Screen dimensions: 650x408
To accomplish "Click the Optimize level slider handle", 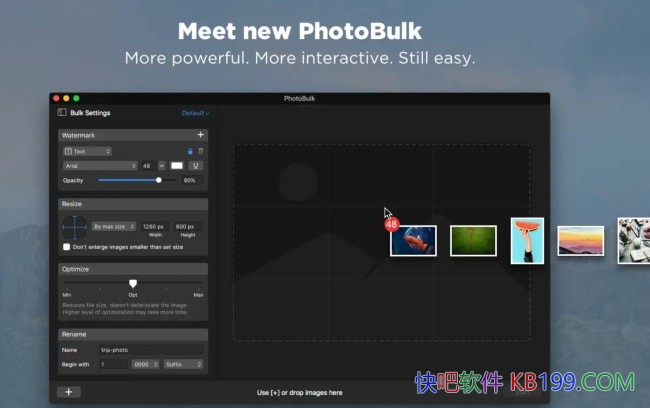I will (x=133, y=284).
